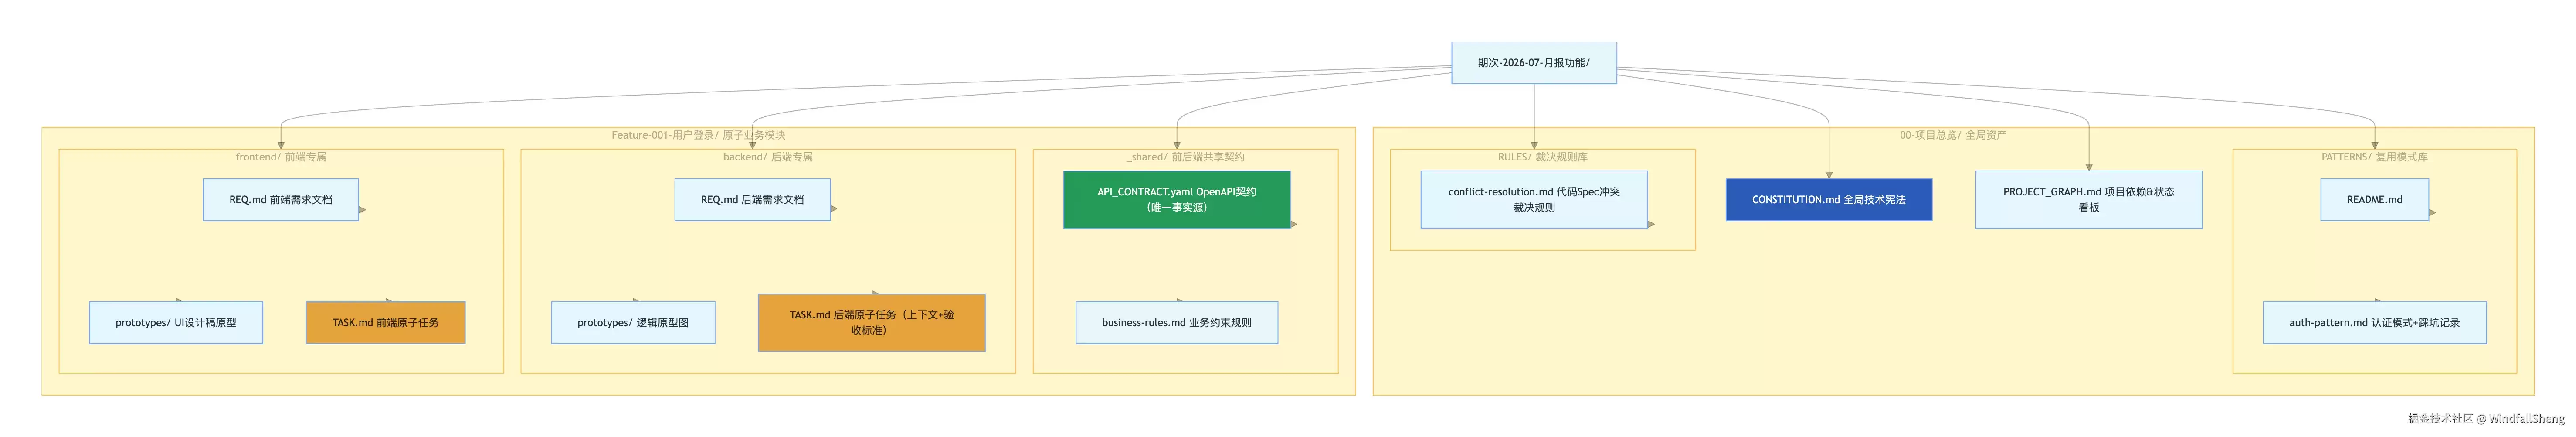Select the frontend REQ.md 前端需求文档 node
This screenshot has width=2576, height=437.
click(x=281, y=200)
